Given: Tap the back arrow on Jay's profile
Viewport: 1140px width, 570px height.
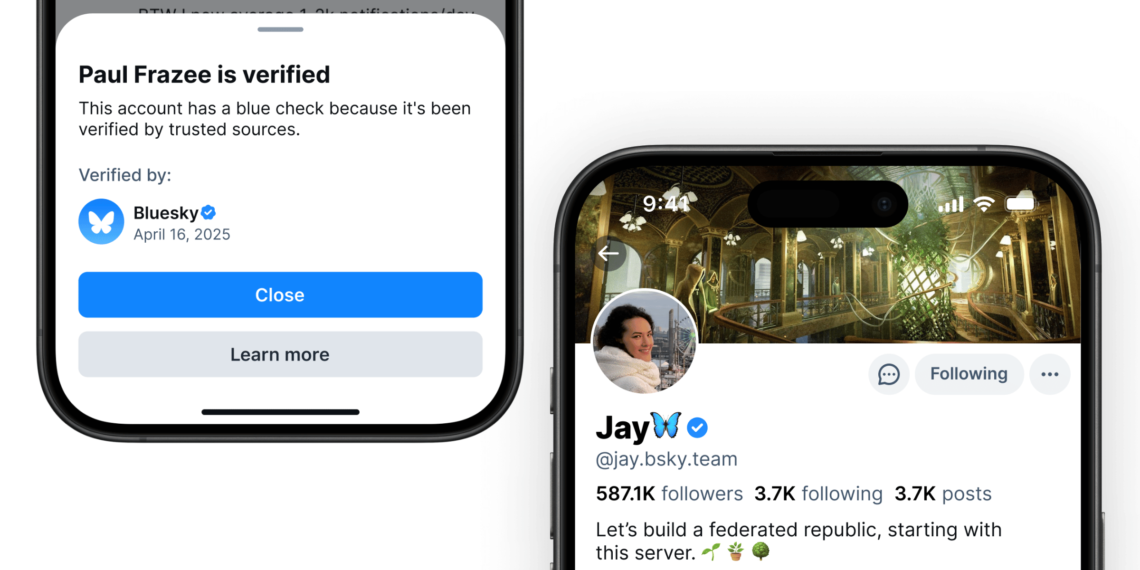Looking at the screenshot, I should tap(608, 254).
